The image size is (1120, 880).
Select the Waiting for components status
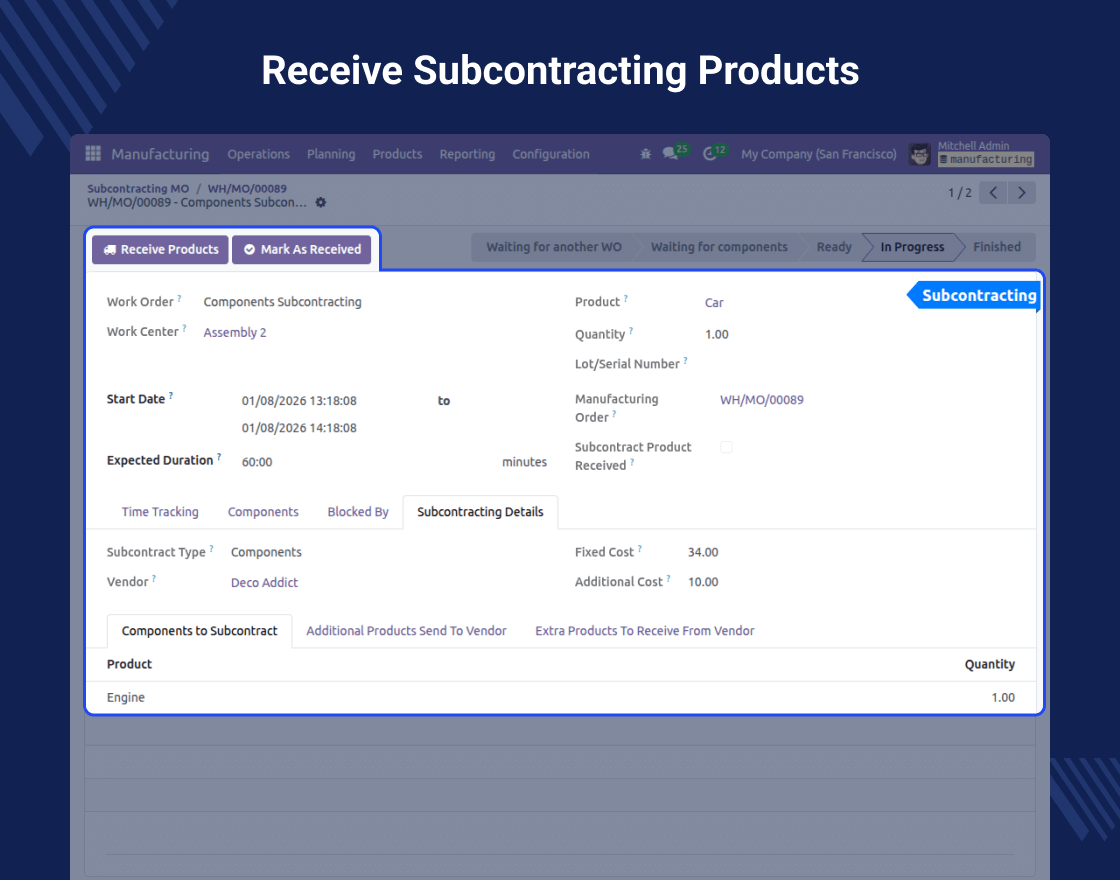tap(719, 247)
